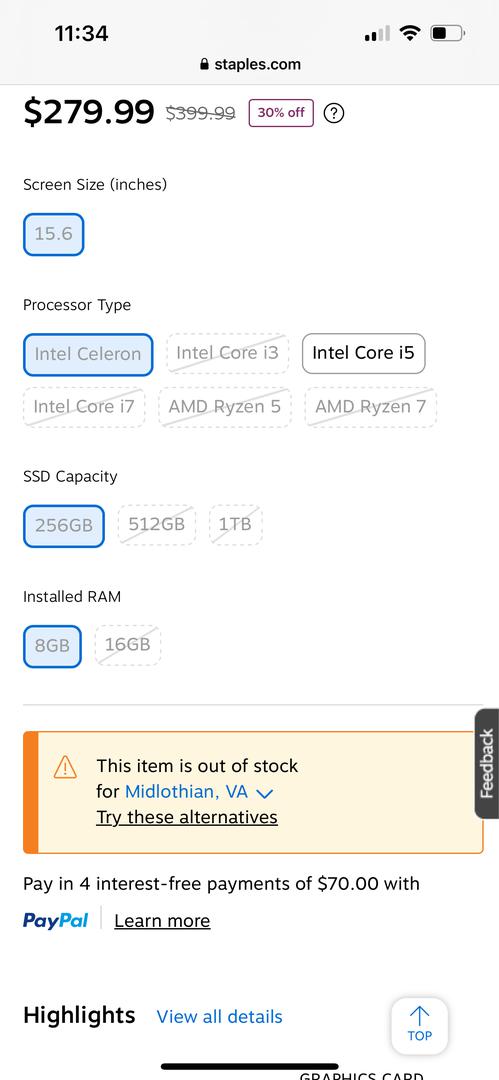The width and height of the screenshot is (499, 1080).
Task: Click the price info question mark icon
Action: click(x=334, y=113)
